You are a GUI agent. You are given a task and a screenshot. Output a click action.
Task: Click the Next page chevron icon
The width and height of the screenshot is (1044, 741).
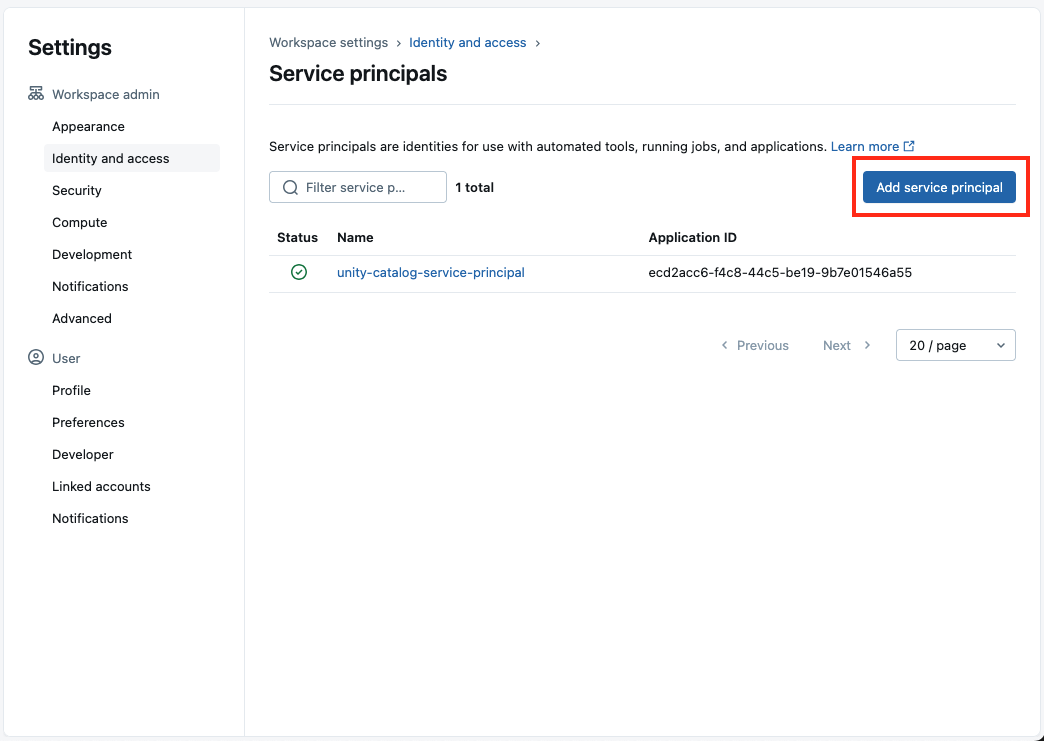point(866,345)
